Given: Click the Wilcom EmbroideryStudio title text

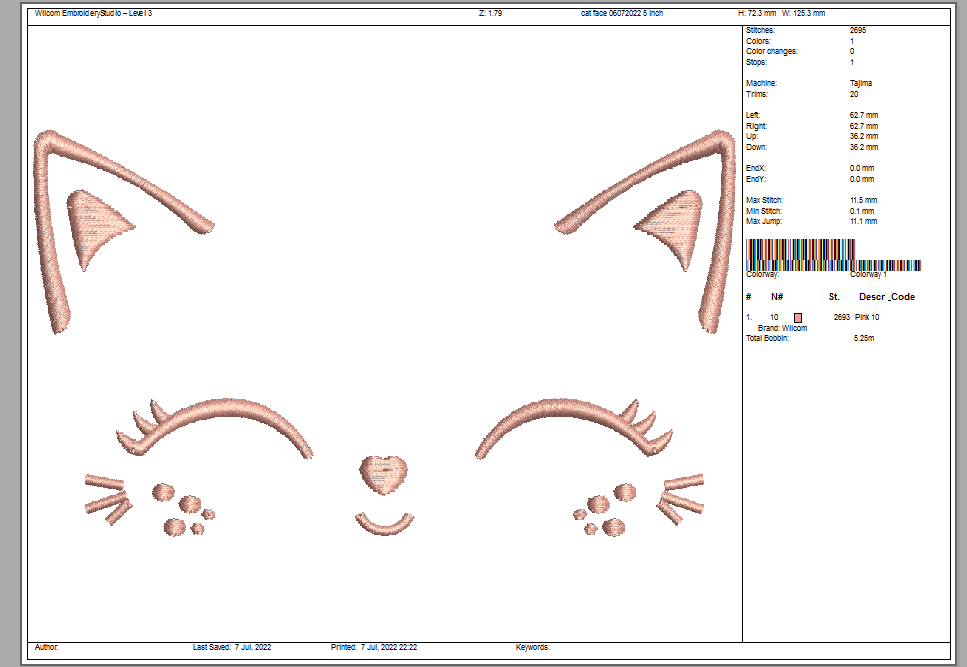Looking at the screenshot, I should (x=94, y=14).
